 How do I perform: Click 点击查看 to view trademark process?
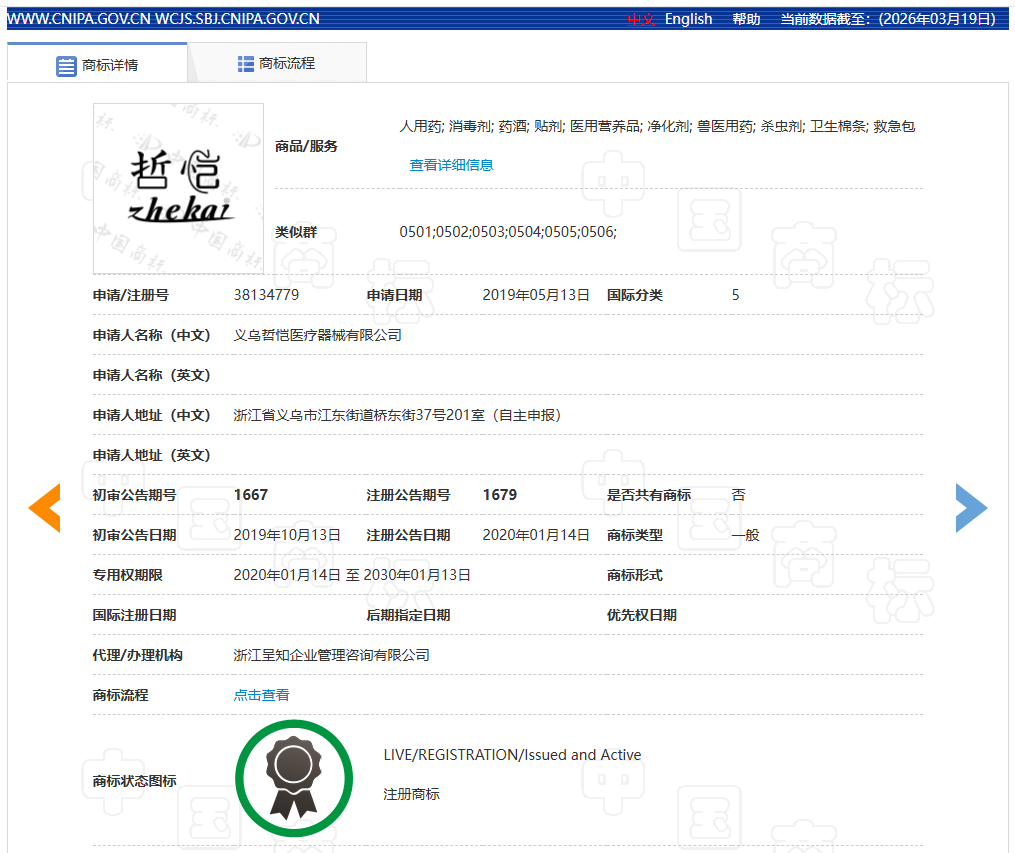coord(261,694)
